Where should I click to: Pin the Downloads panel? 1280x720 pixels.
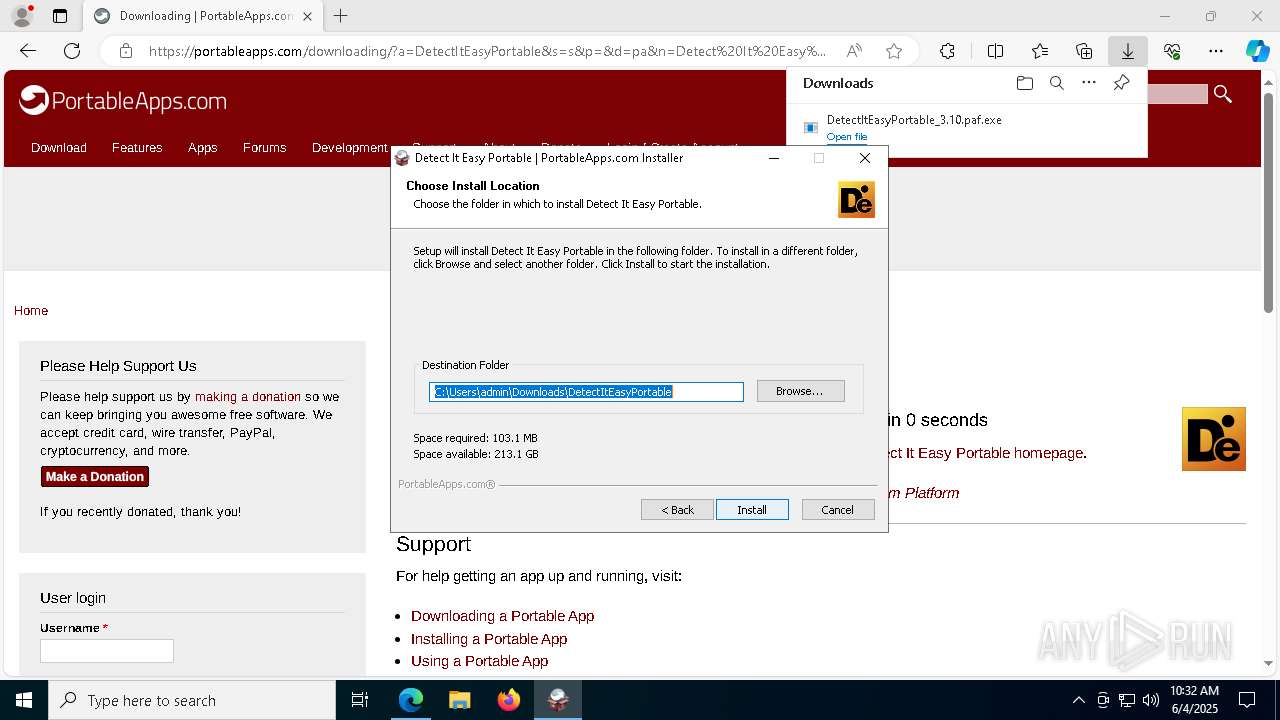tap(1121, 83)
